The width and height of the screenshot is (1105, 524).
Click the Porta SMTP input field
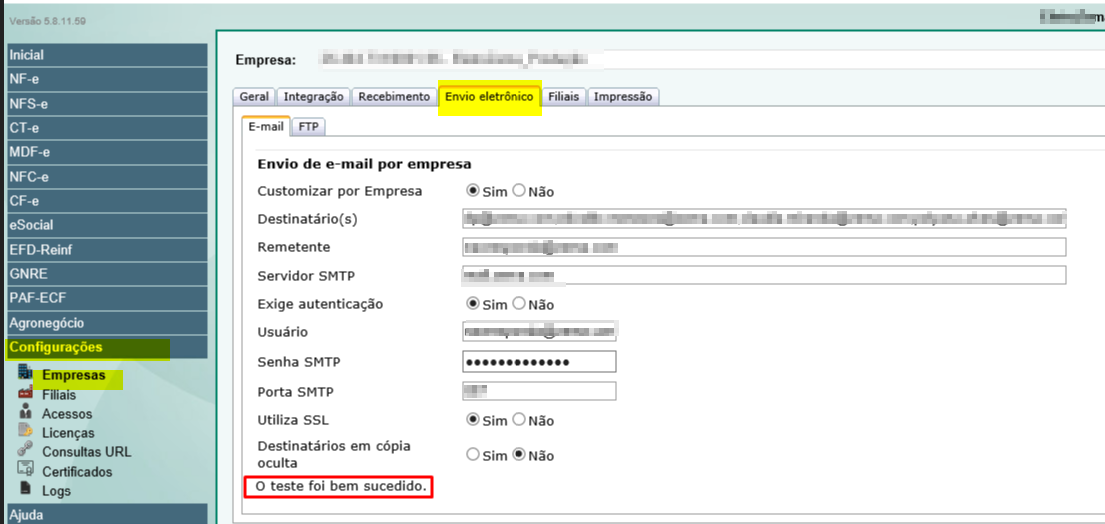[539, 391]
